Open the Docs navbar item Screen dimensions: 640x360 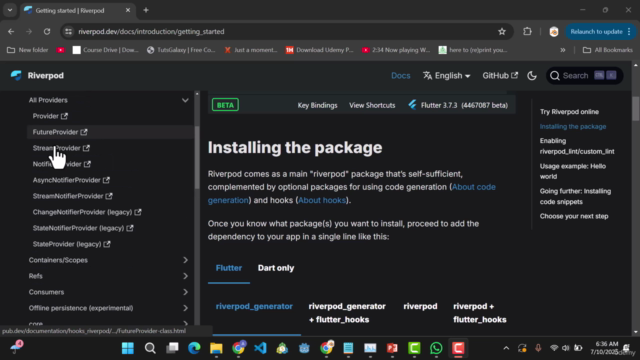[x=400, y=76]
